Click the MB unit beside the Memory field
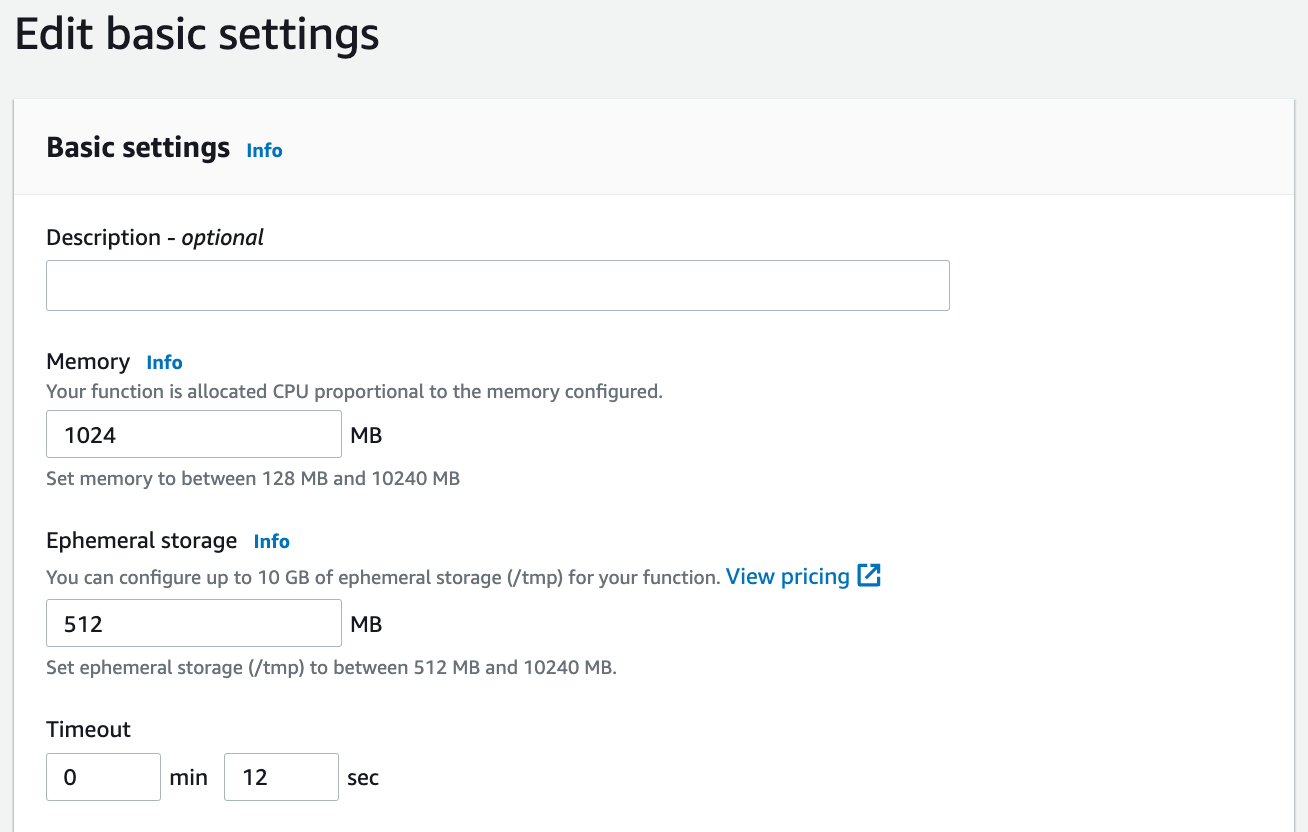Screen dimensions: 1308x832 click(366, 436)
